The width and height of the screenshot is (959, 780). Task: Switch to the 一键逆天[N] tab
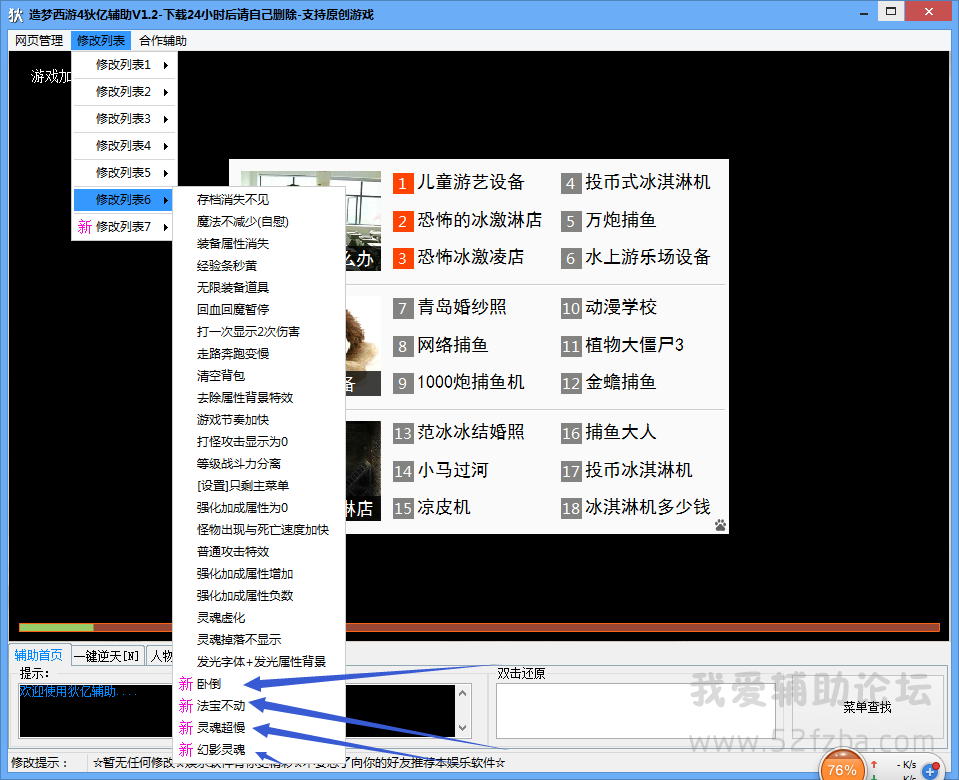tap(107, 656)
